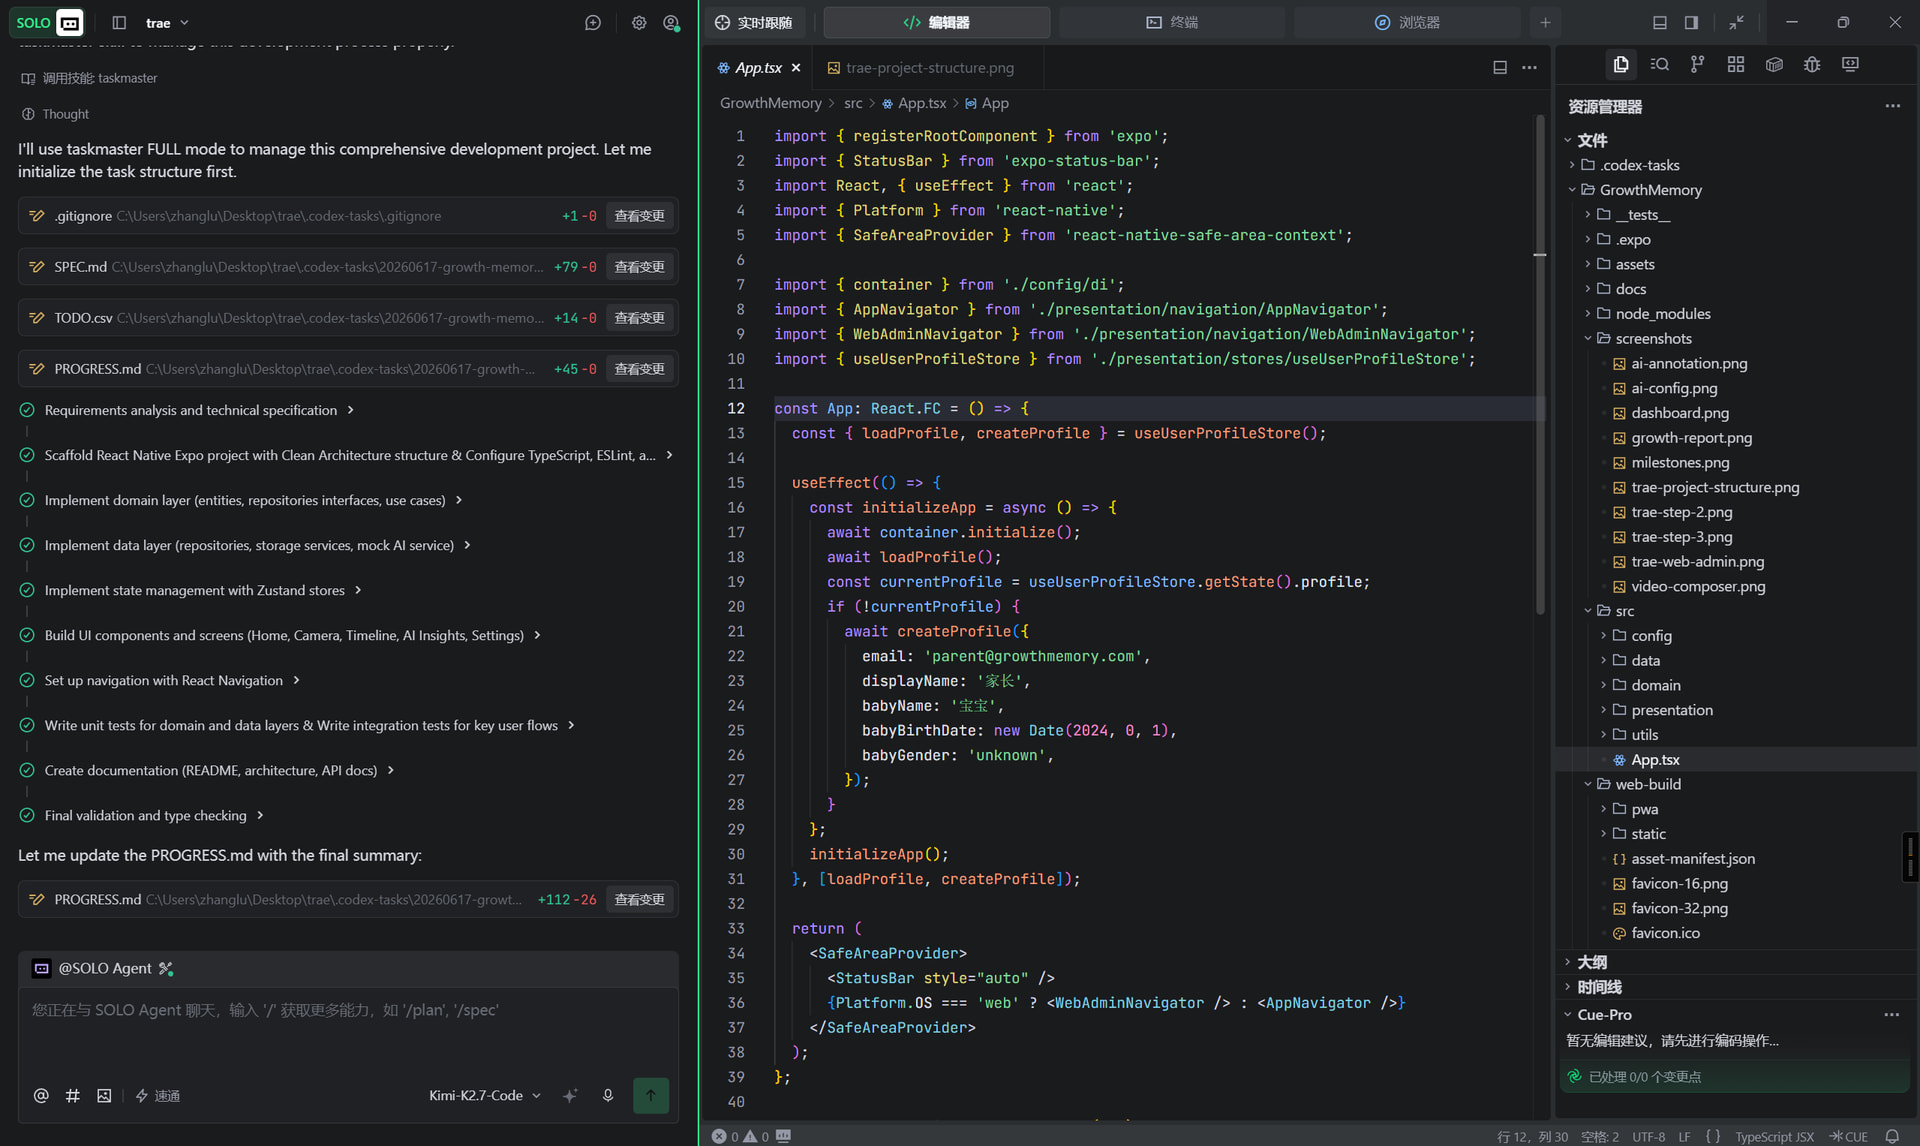
Task: Open the Explorer files icon in sidebar
Action: (x=1621, y=64)
